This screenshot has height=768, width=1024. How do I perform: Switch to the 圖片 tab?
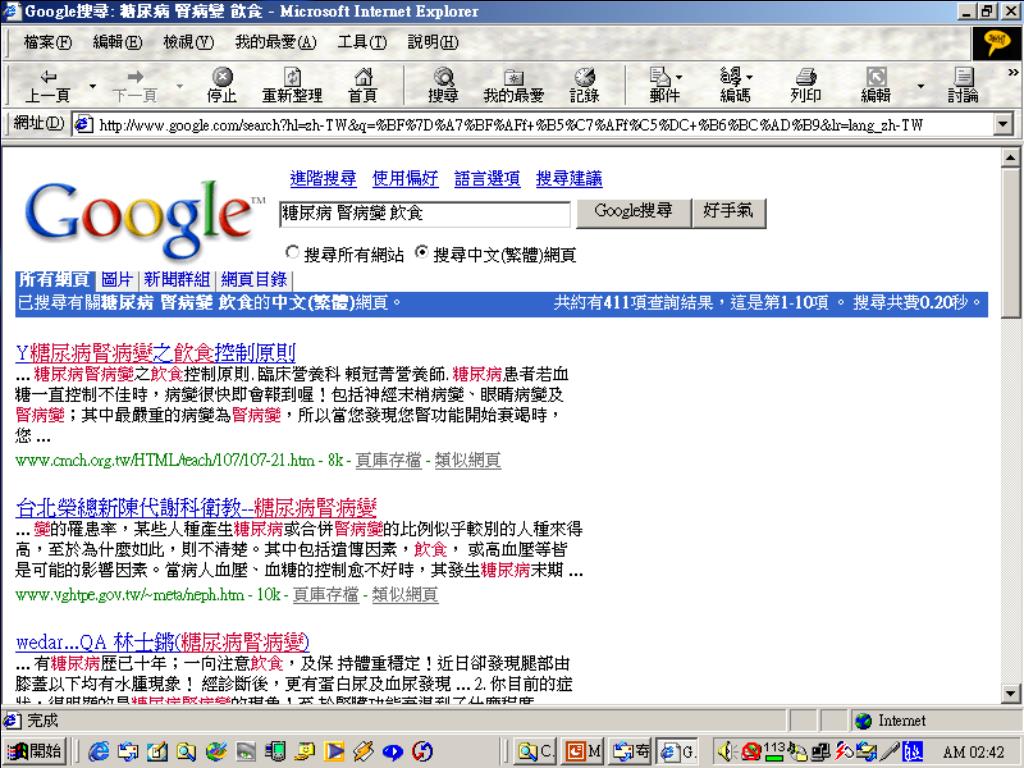click(x=118, y=280)
